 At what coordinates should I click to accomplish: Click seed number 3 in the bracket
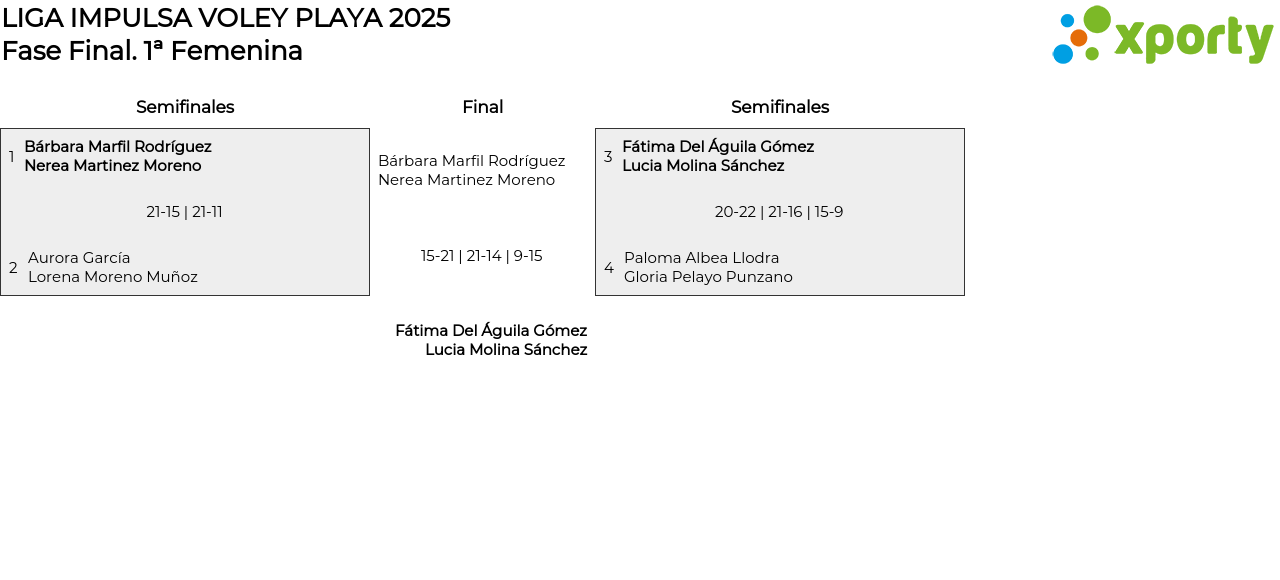click(x=608, y=157)
